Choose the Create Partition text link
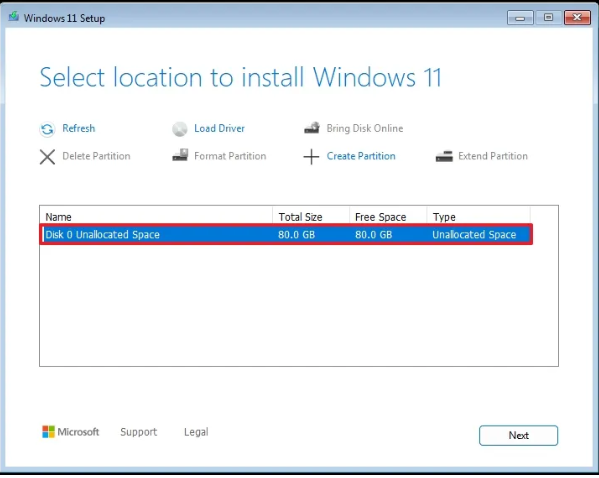The height and width of the screenshot is (478, 599). coord(361,156)
